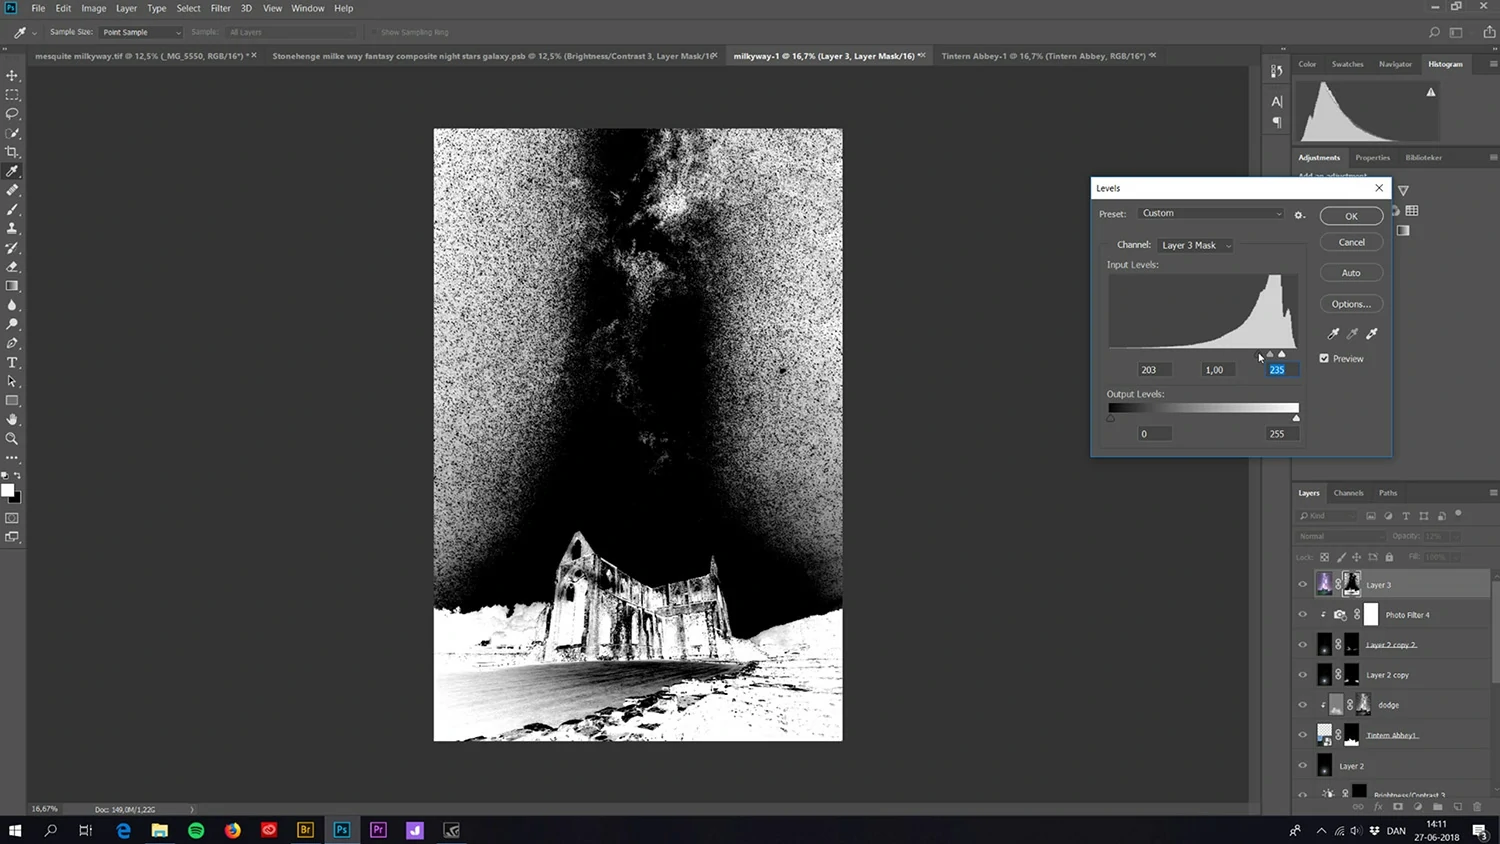Select the Lasso tool
The height and width of the screenshot is (844, 1500).
[x=12, y=114]
